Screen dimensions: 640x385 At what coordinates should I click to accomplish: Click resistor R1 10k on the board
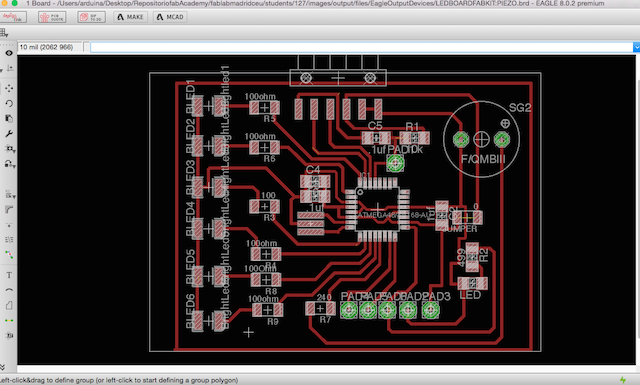click(x=415, y=138)
